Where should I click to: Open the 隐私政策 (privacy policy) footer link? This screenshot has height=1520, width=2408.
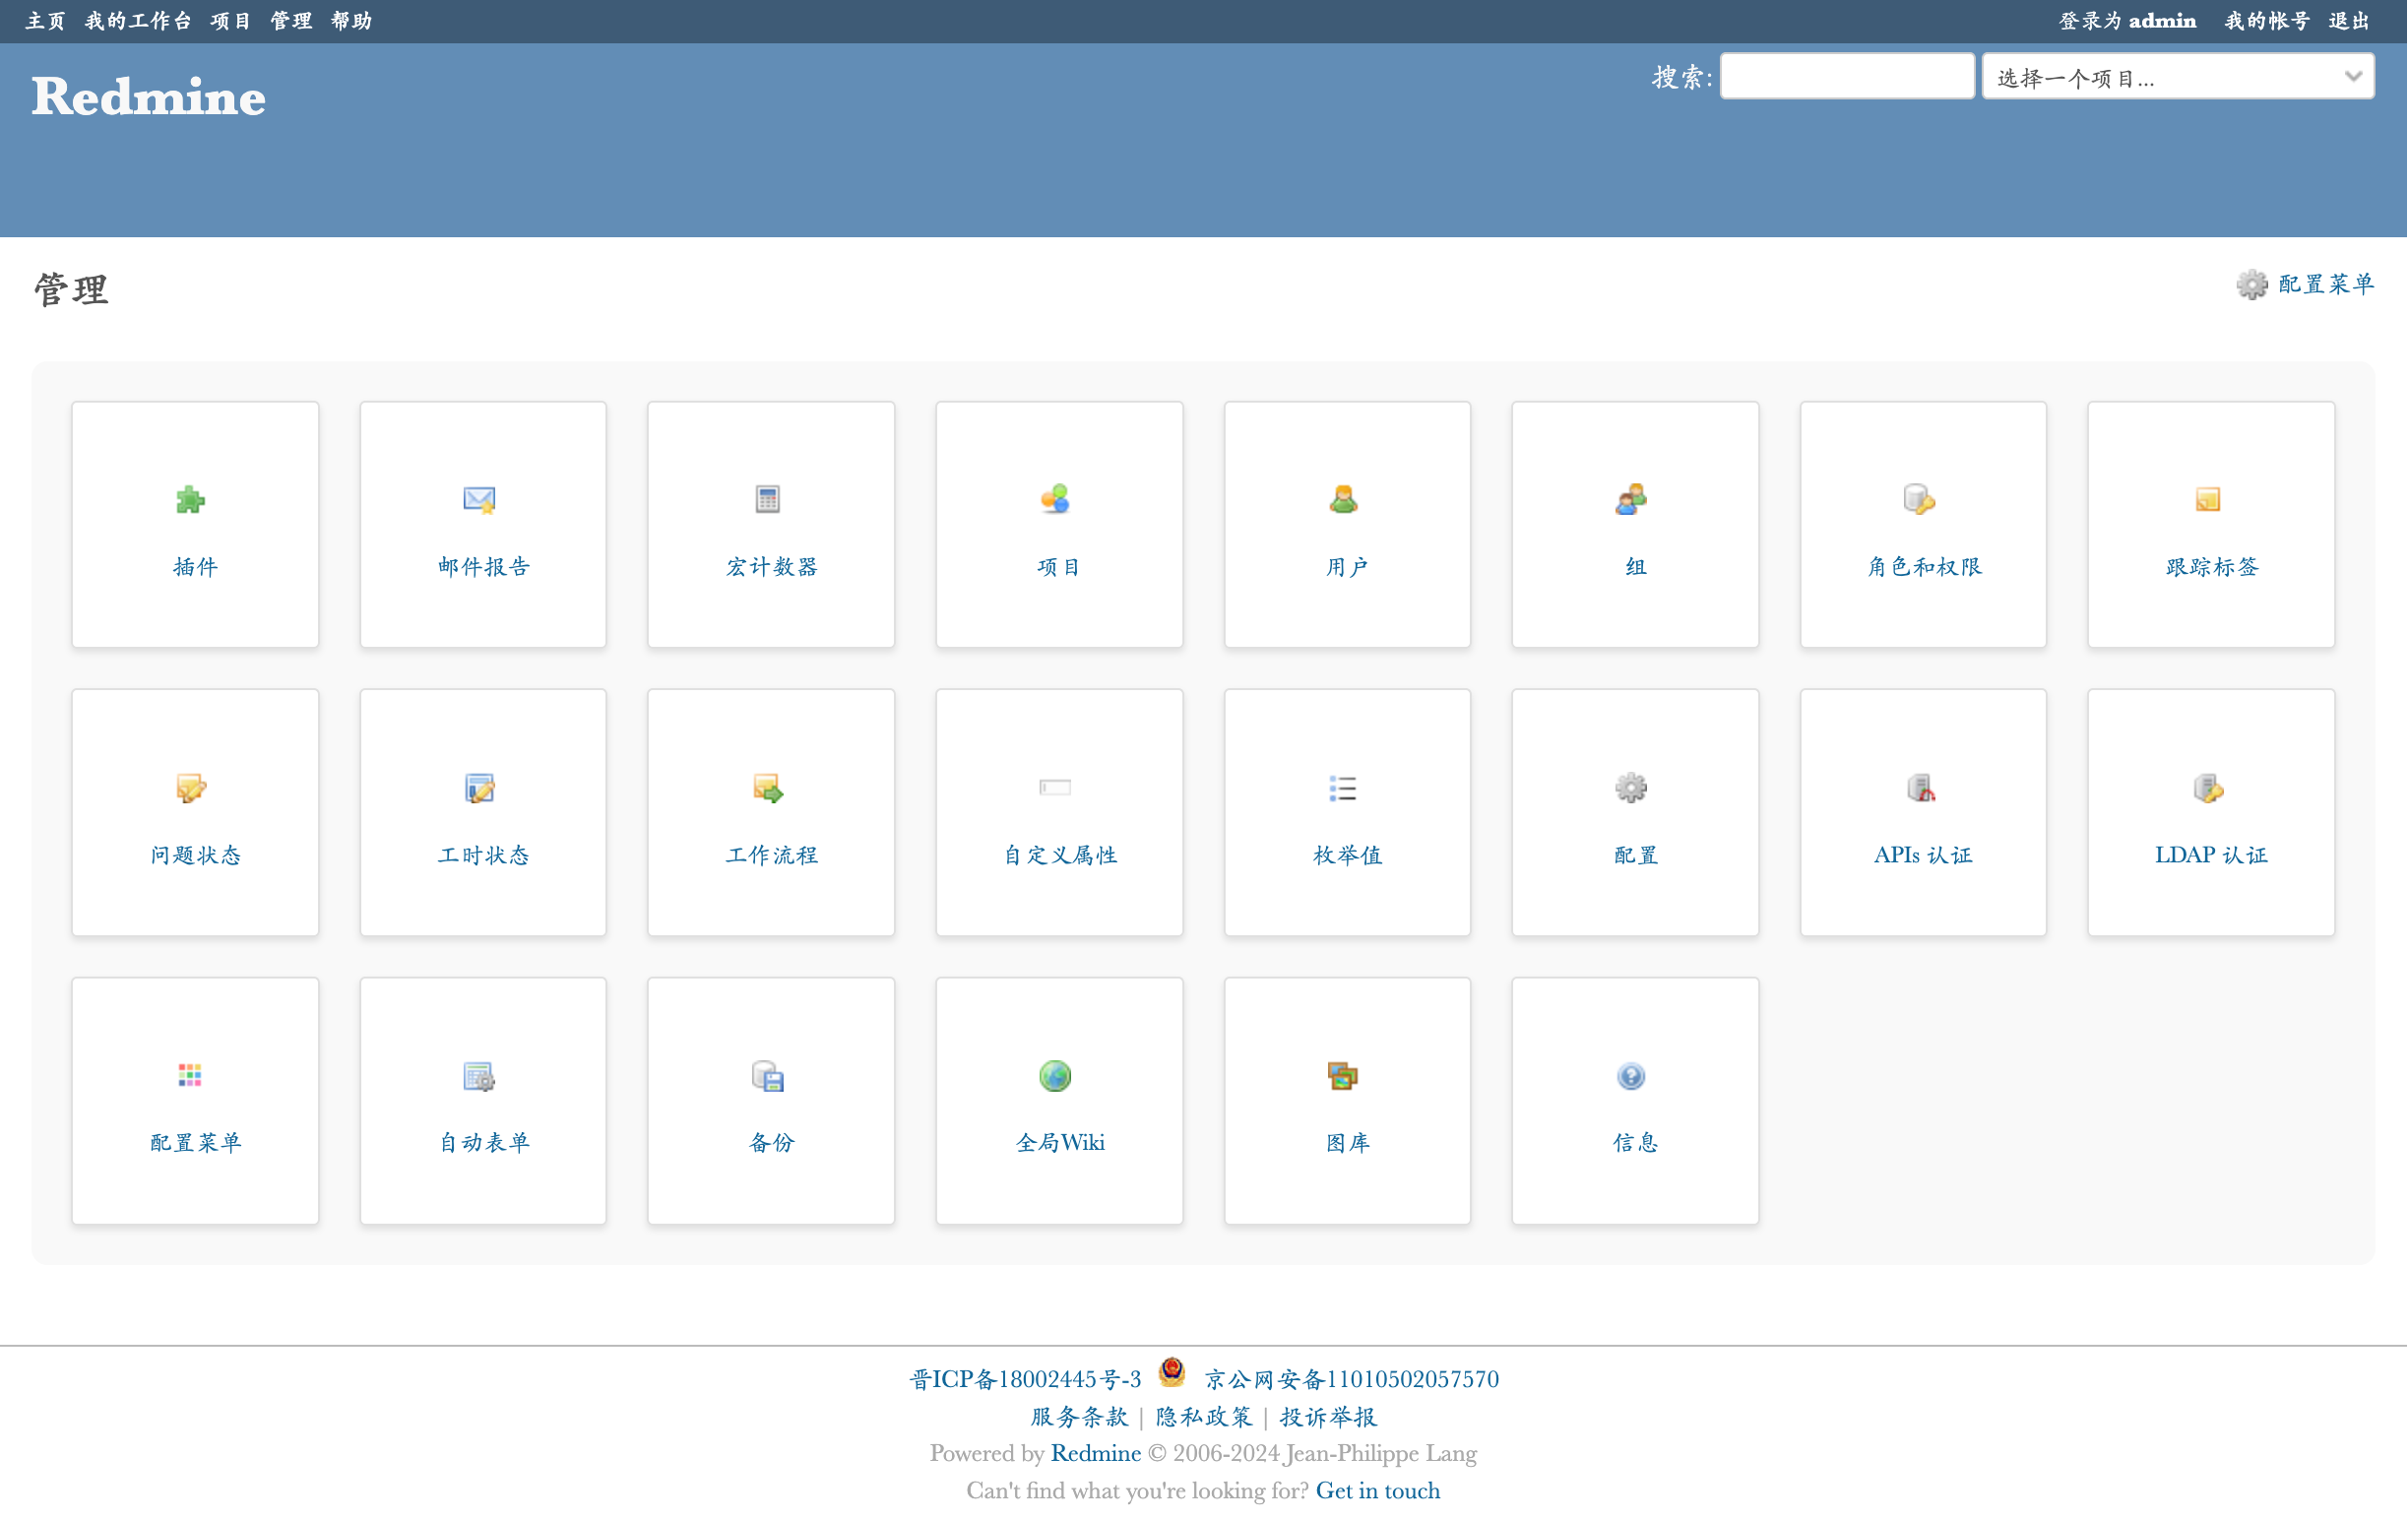[1203, 1416]
